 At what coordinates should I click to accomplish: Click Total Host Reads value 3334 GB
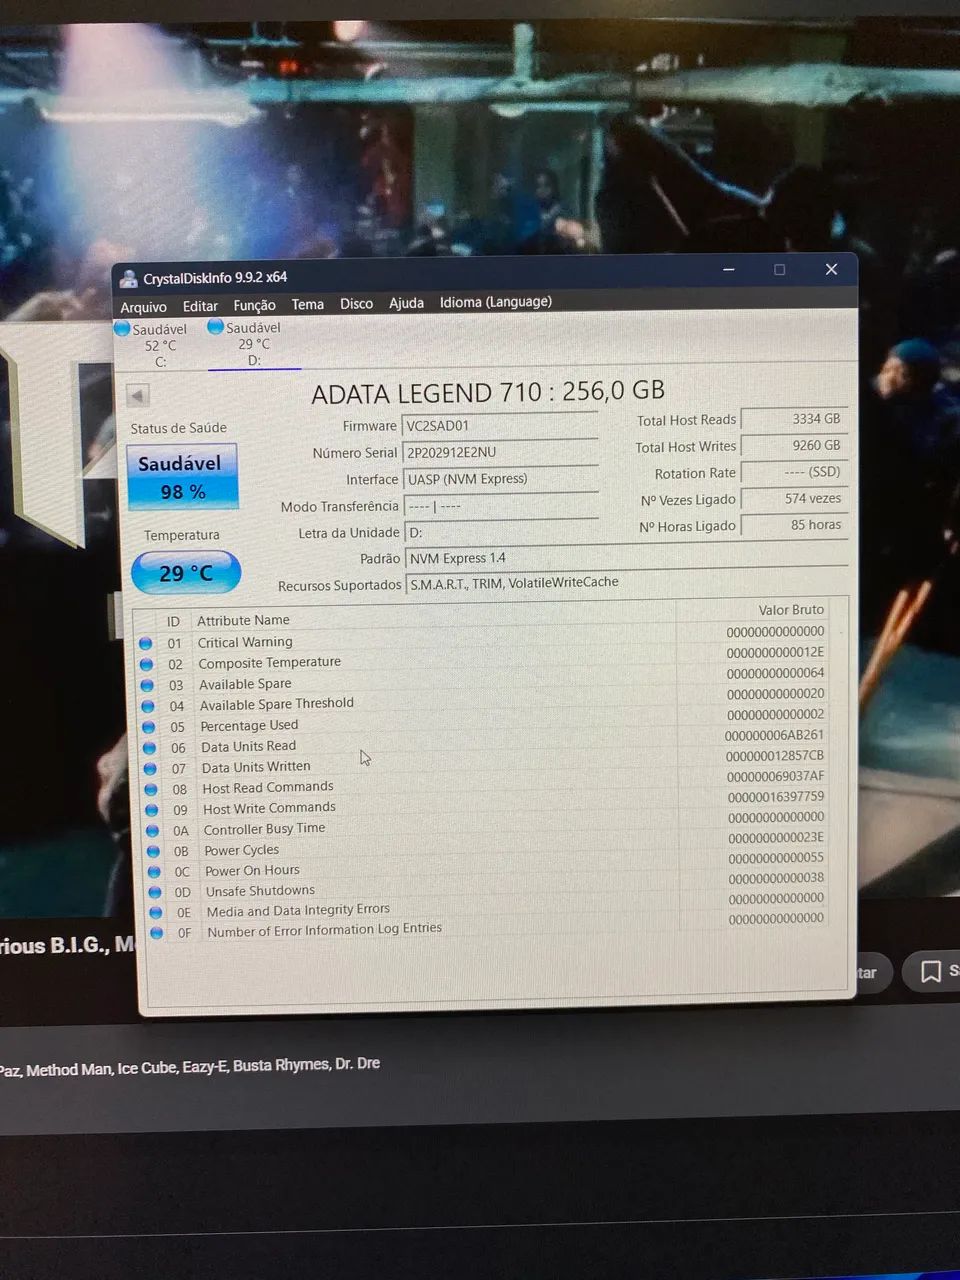click(794, 419)
